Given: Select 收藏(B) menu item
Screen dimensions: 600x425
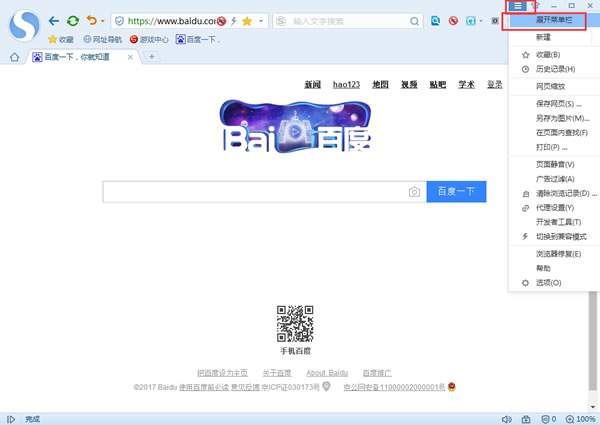Looking at the screenshot, I should pos(554,55).
